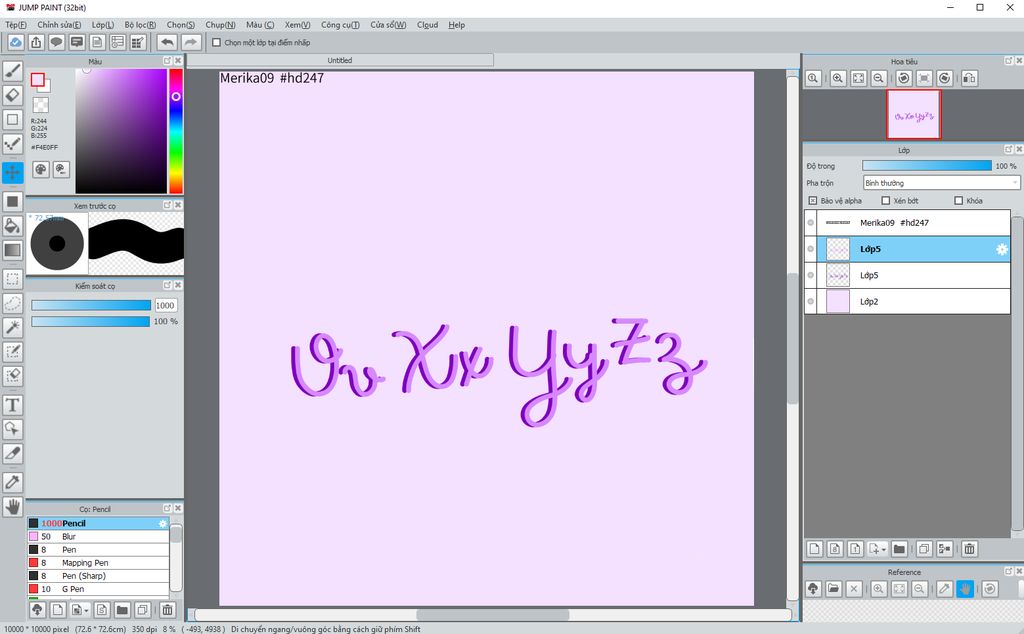Toggle visibility of the Lớp2 layer
1024x634 pixels.
pyautogui.click(x=811, y=301)
